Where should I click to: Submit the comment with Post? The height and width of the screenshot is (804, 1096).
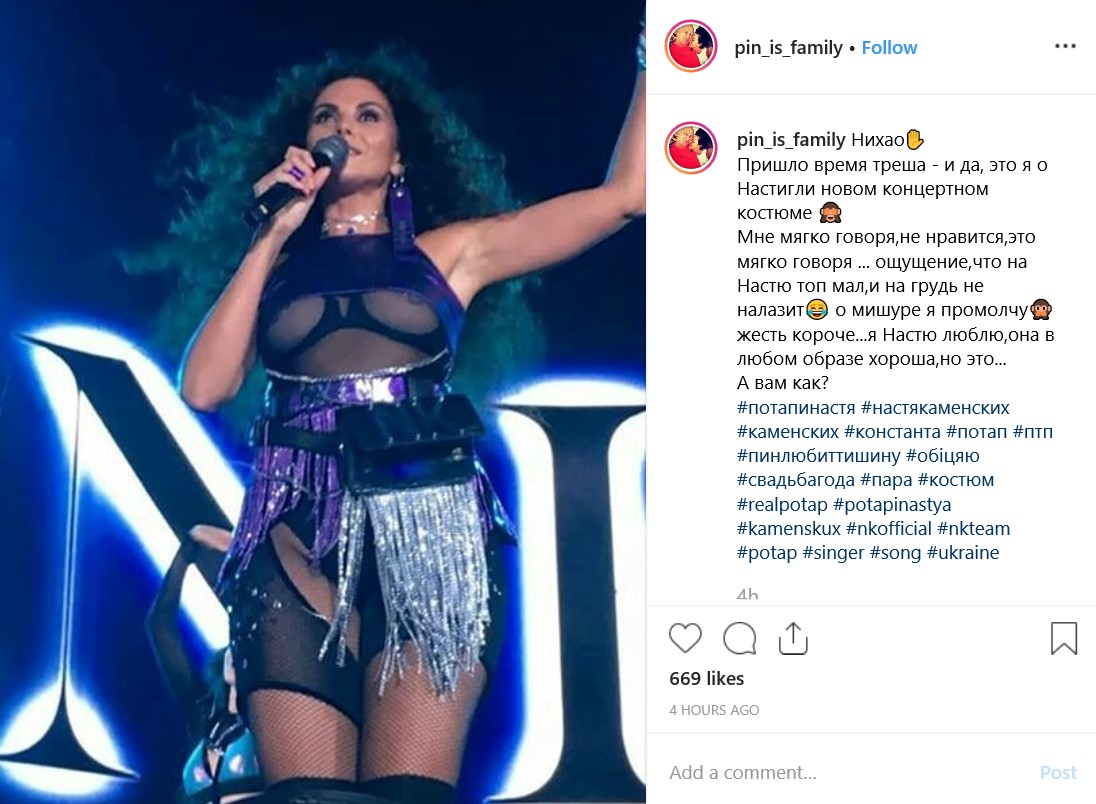[x=1058, y=772]
